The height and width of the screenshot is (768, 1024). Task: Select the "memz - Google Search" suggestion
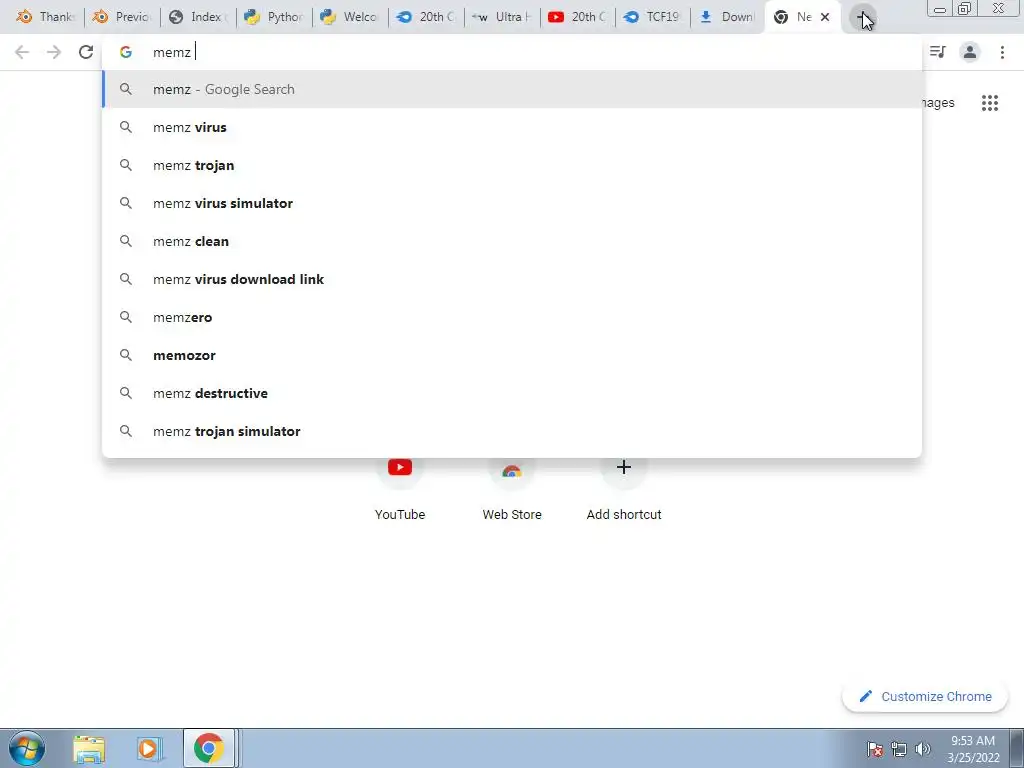pyautogui.click(x=512, y=89)
